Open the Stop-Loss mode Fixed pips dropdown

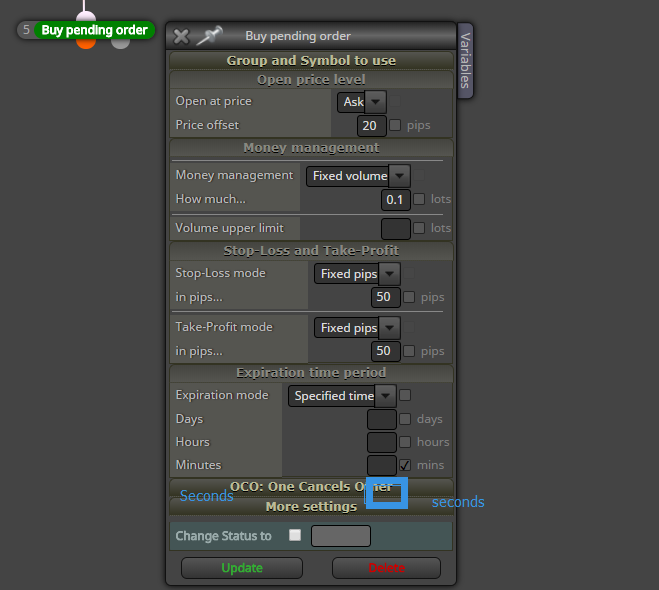coord(357,274)
